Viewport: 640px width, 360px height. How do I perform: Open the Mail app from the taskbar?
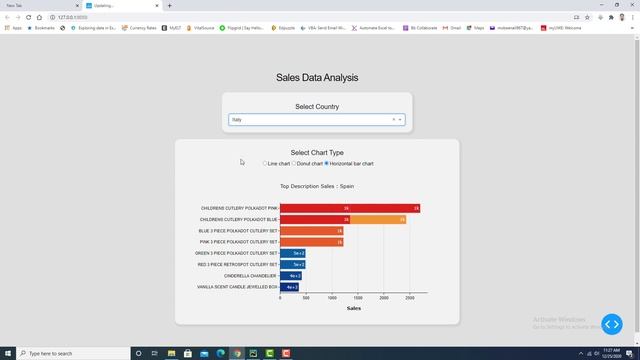pos(204,353)
